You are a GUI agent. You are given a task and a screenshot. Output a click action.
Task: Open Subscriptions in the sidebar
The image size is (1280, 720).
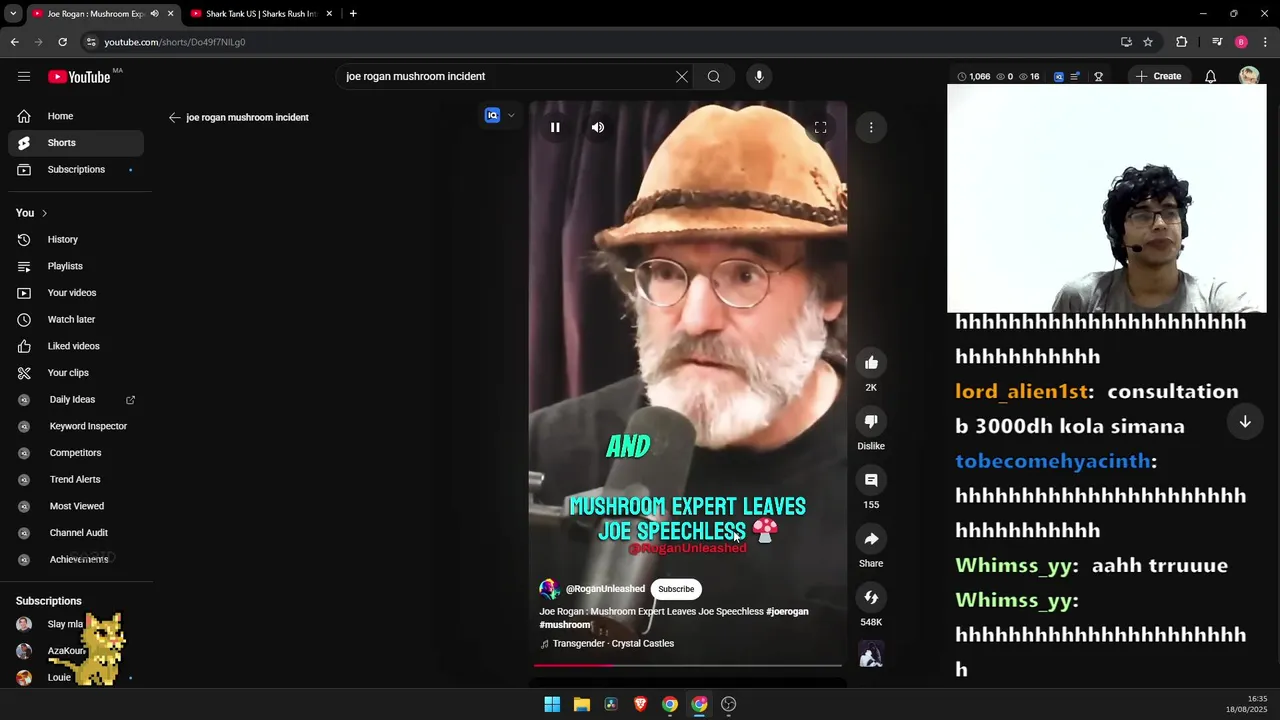[76, 169]
